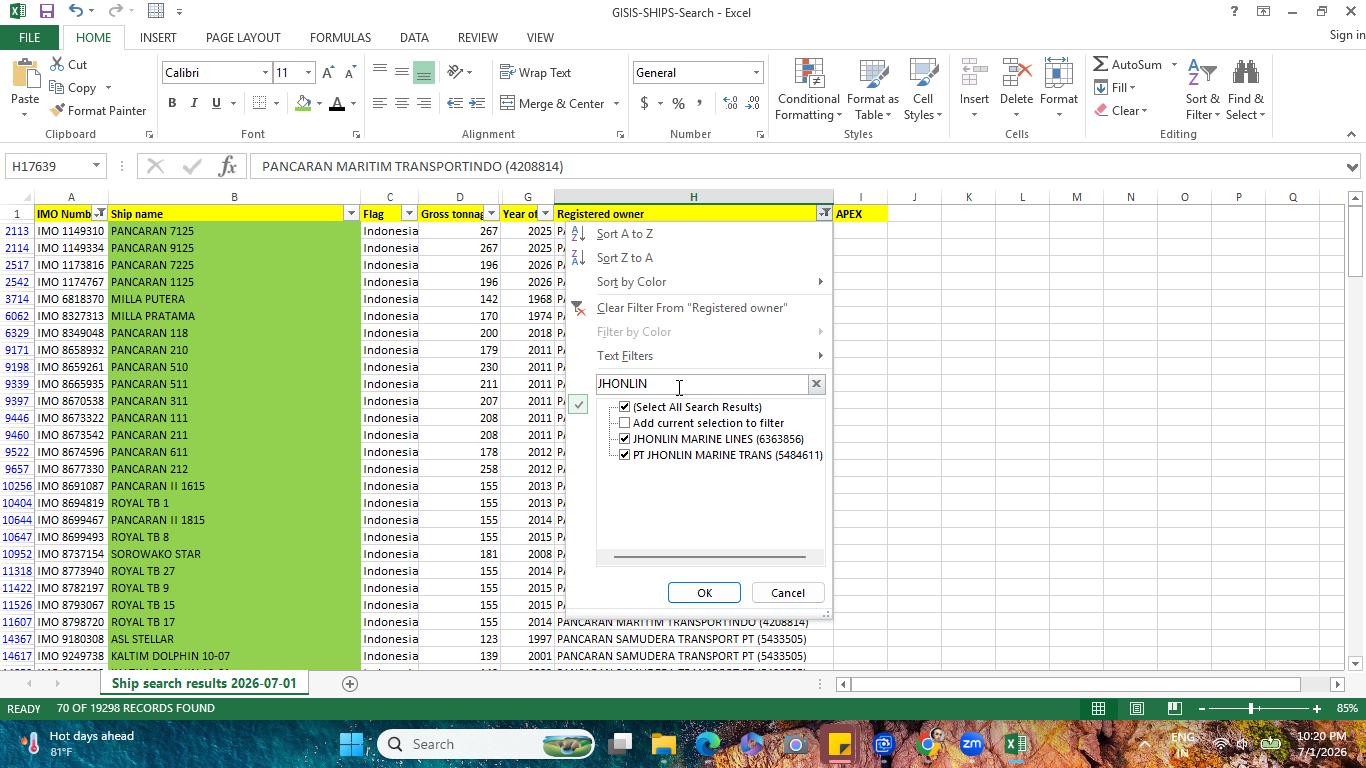Apply italic formatting
Image resolution: width=1366 pixels, height=768 pixels.
pyautogui.click(x=194, y=103)
